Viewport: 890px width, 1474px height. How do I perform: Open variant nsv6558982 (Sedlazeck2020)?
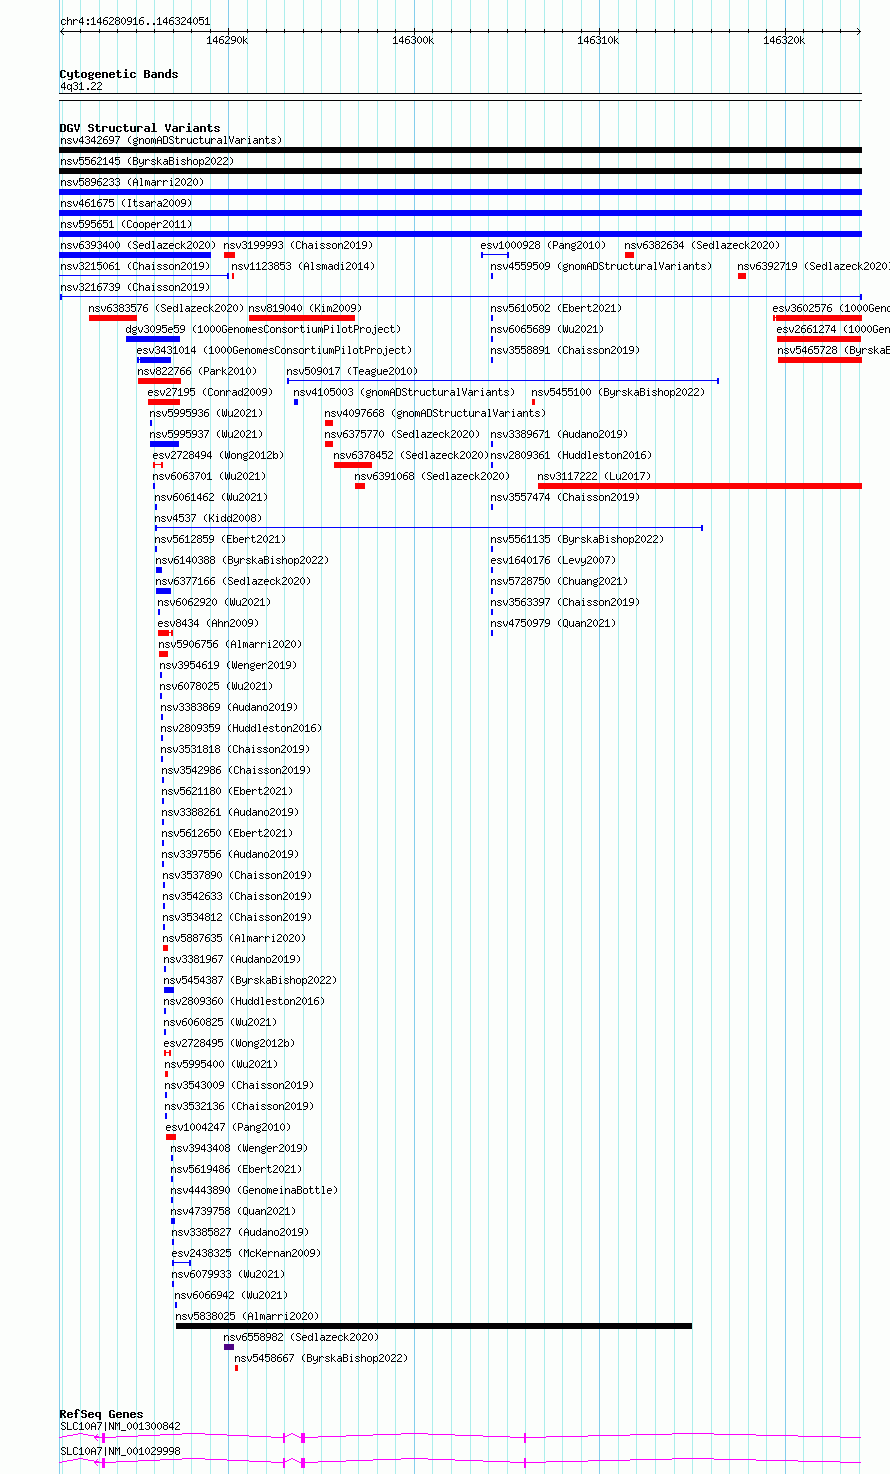click(x=301, y=1337)
